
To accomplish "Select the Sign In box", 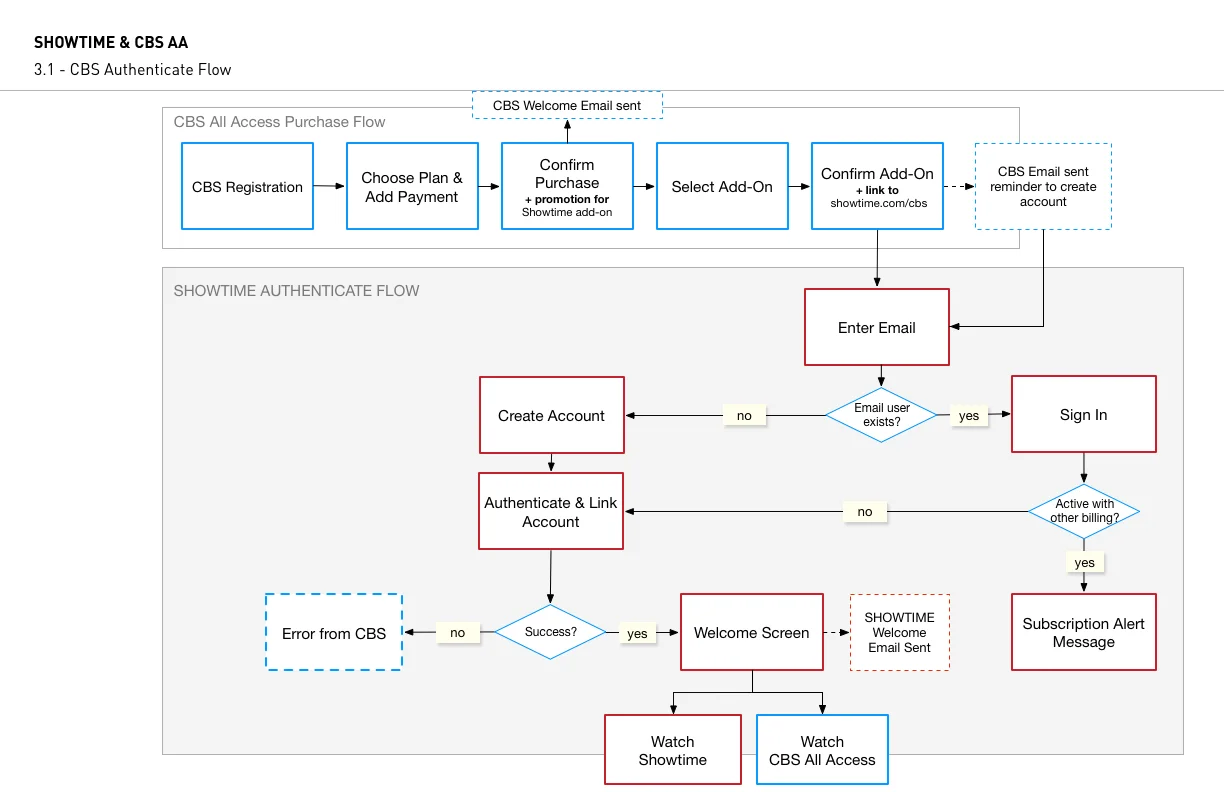I will (x=1084, y=415).
